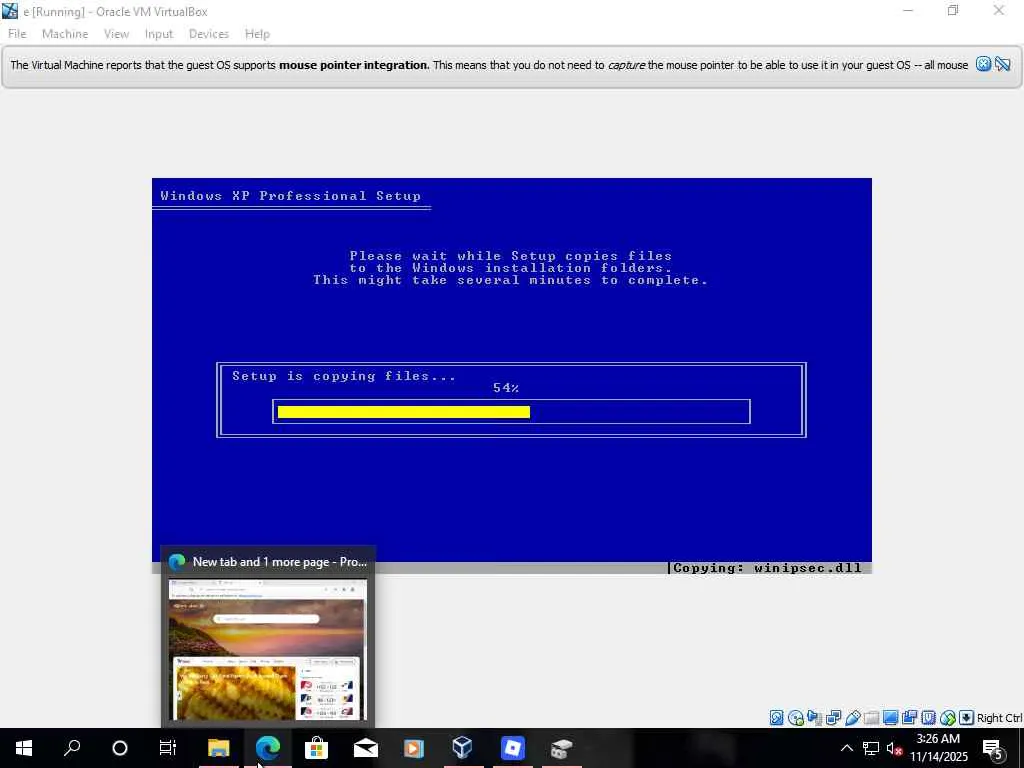Viewport: 1024px width, 768px height.
Task: Open the Roblox icon in taskbar
Action: (513, 748)
